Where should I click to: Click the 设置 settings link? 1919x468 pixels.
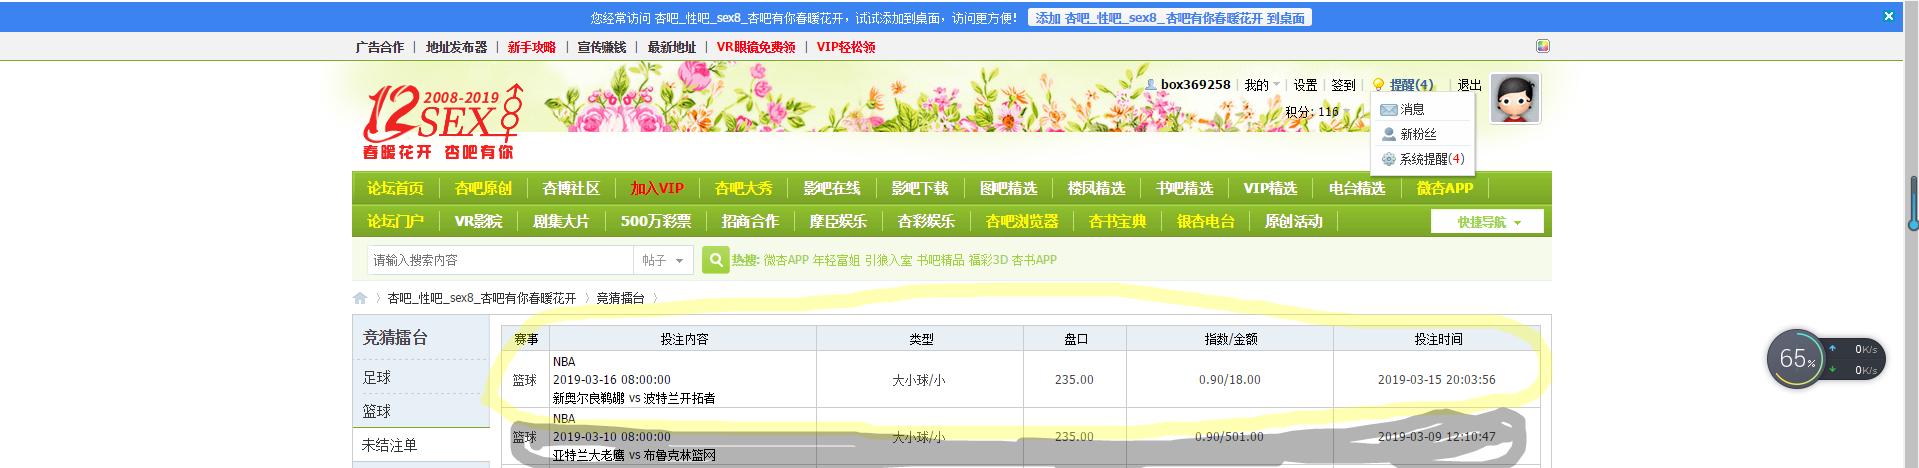tap(1305, 85)
